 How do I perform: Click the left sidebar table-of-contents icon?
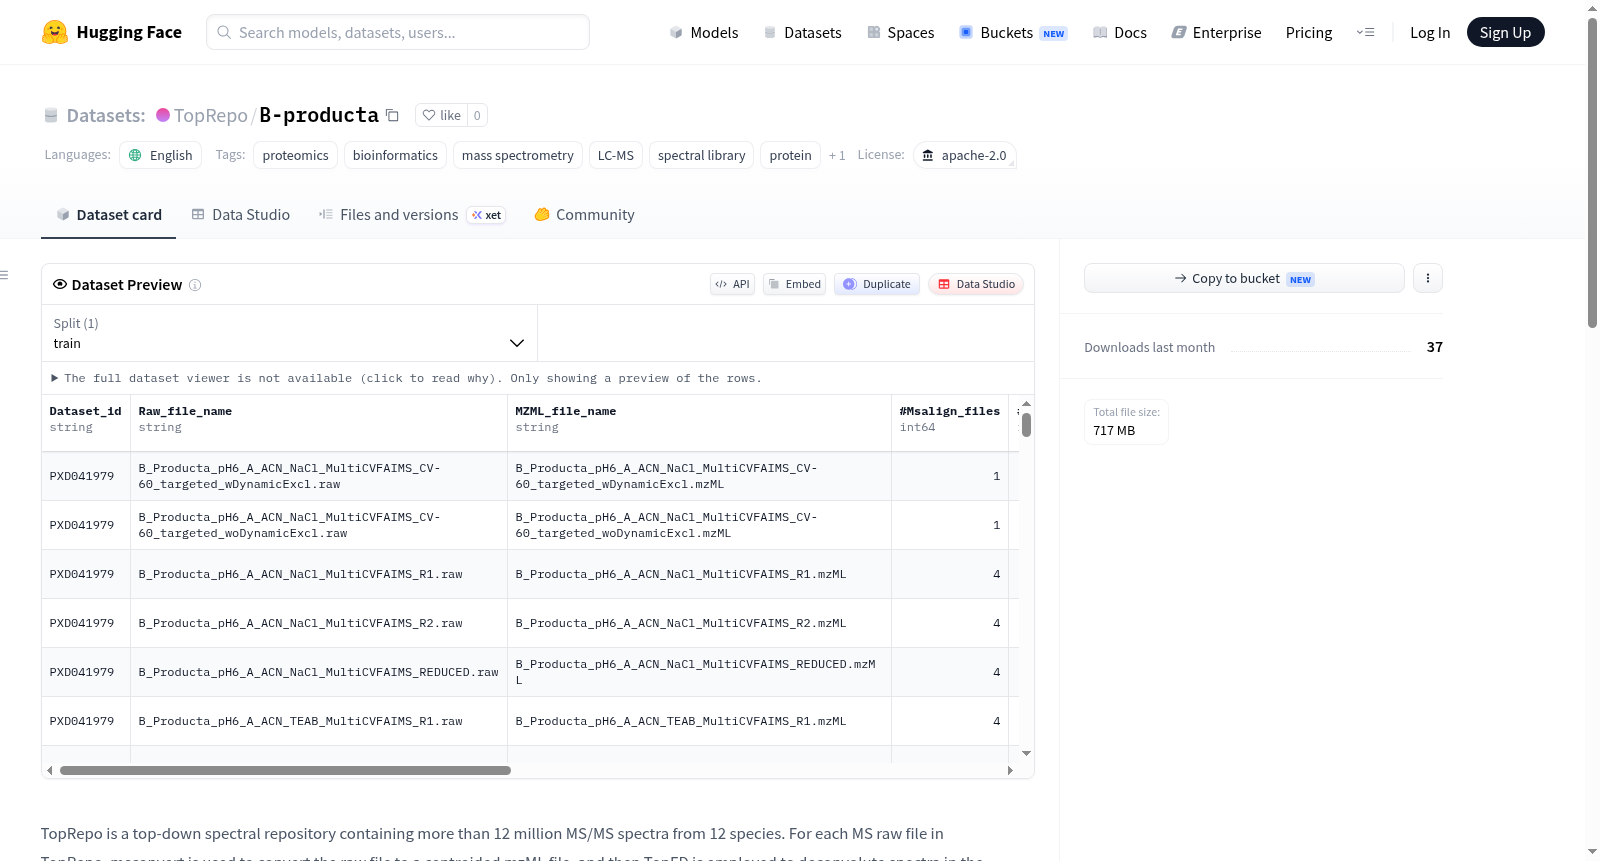tap(4, 275)
